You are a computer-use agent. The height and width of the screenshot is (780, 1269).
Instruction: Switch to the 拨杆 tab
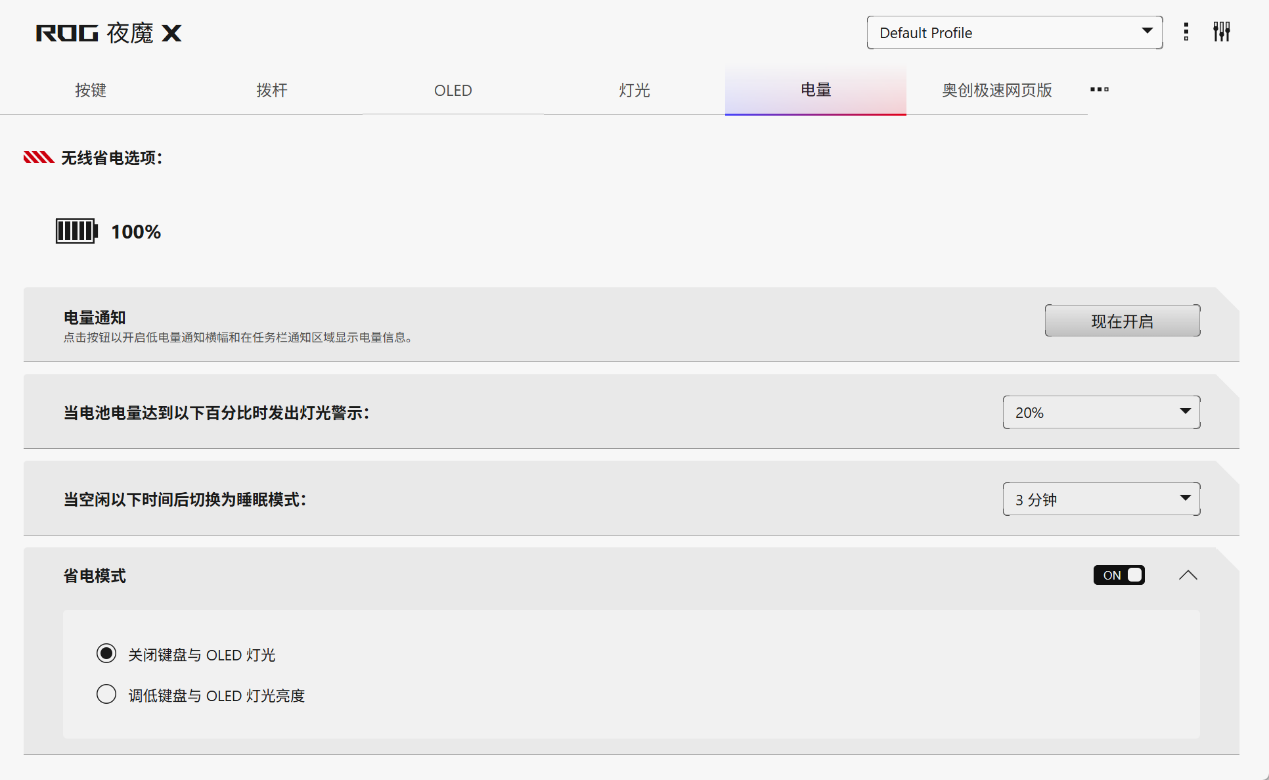click(272, 90)
